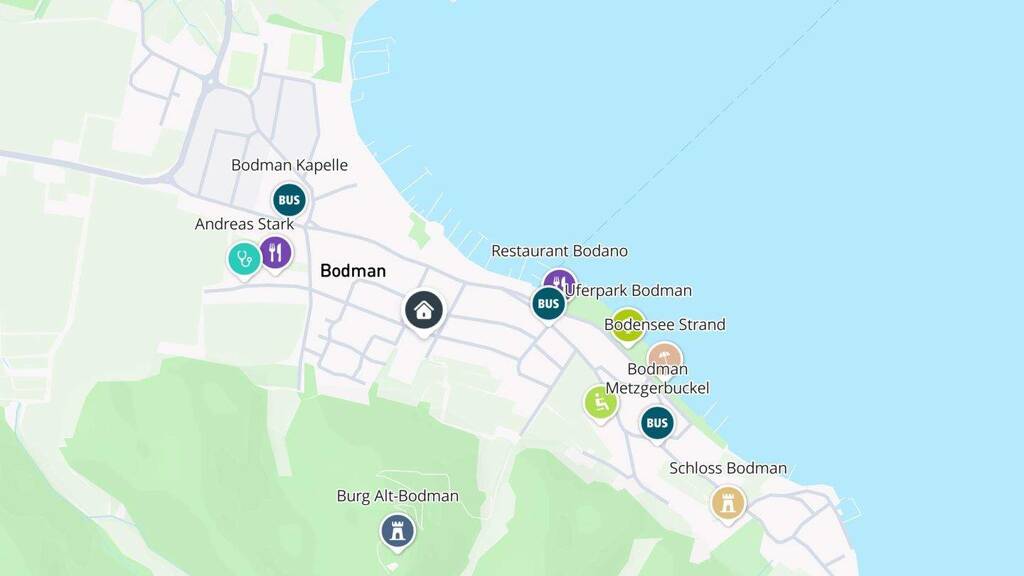The image size is (1024, 576).
Task: Click the Bodman Kapelle bus stop marker
Action: 289,200
